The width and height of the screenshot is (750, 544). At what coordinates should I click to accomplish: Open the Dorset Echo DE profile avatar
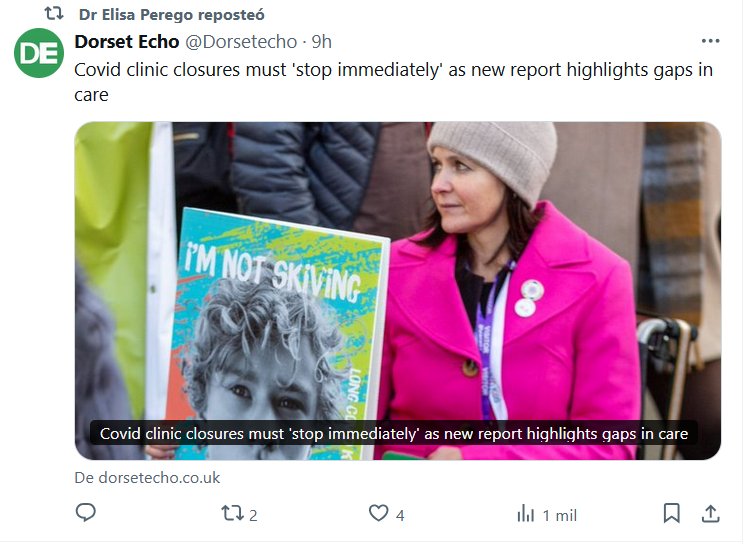[x=39, y=53]
